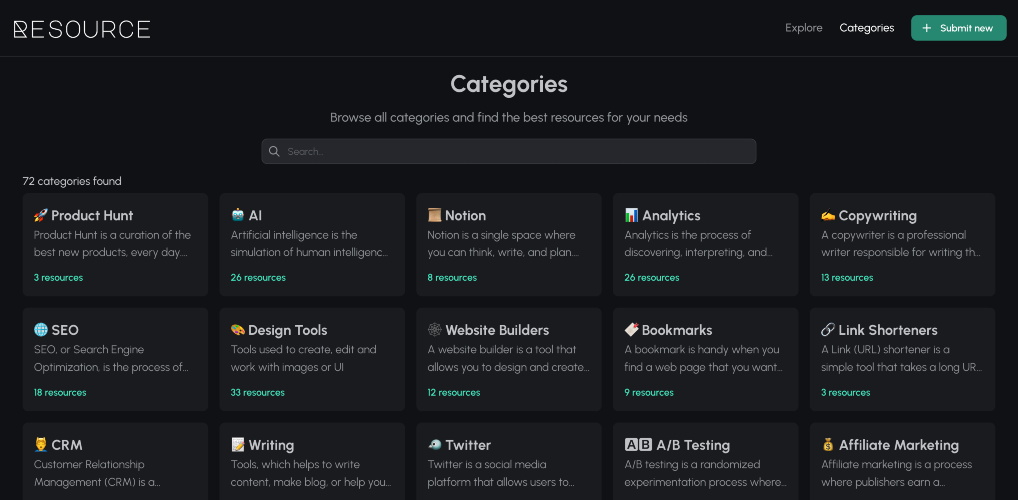Screen dimensions: 1018x500
Task: Click '26 resources' under AI
Action: [x=258, y=278]
